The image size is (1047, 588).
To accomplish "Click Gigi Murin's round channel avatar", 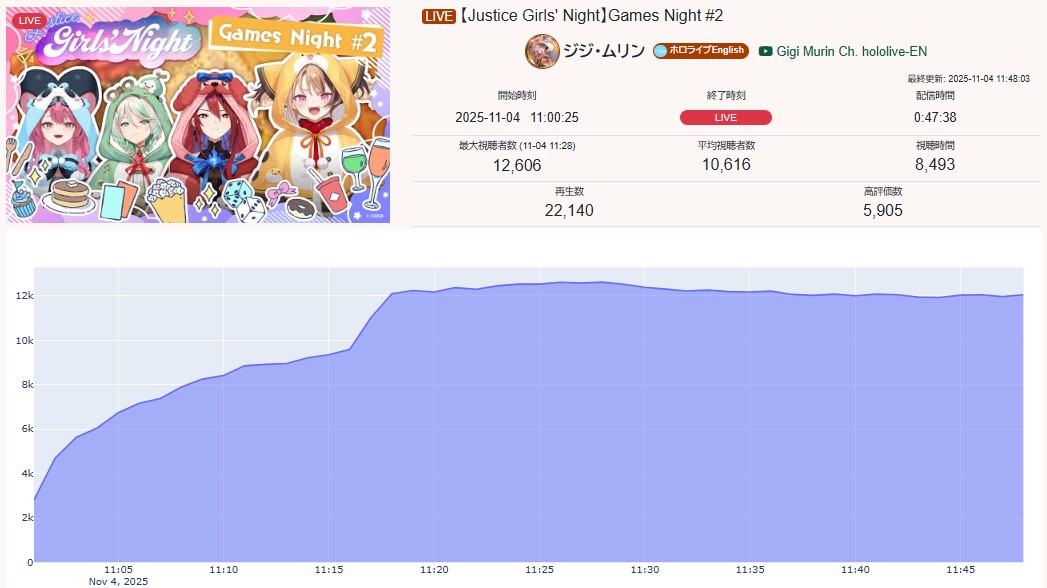I will (x=542, y=51).
